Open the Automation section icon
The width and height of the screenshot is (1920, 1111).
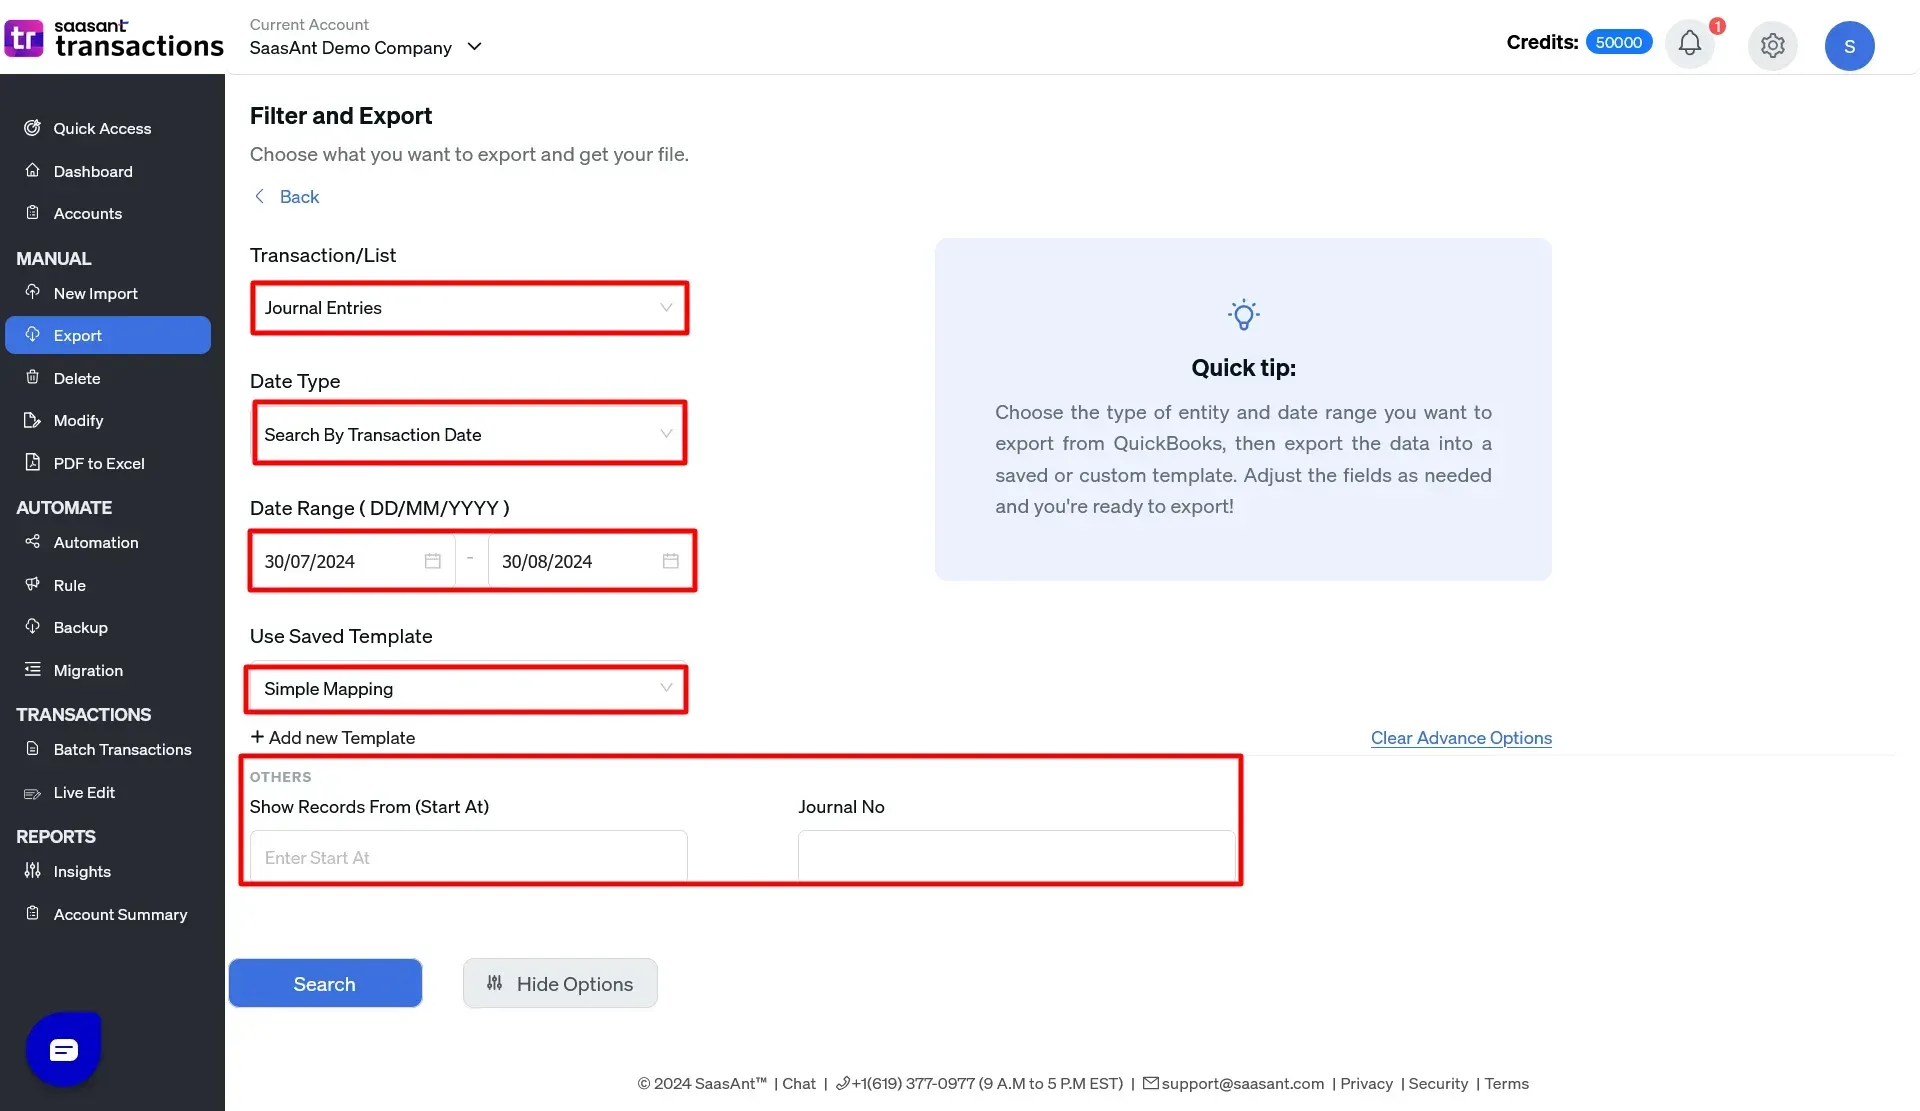tap(32, 542)
